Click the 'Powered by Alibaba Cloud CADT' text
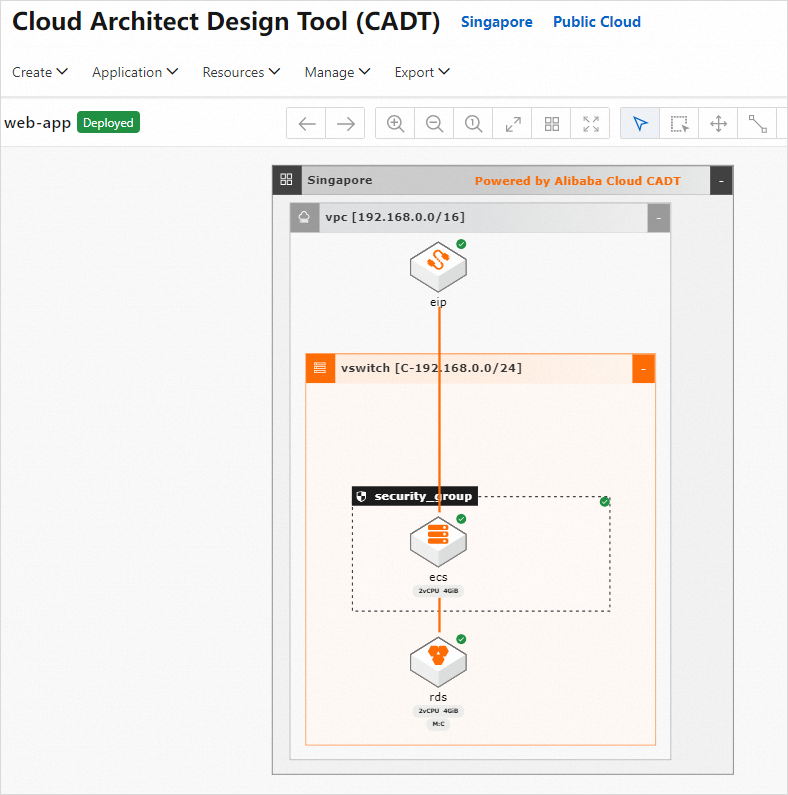 (x=578, y=181)
